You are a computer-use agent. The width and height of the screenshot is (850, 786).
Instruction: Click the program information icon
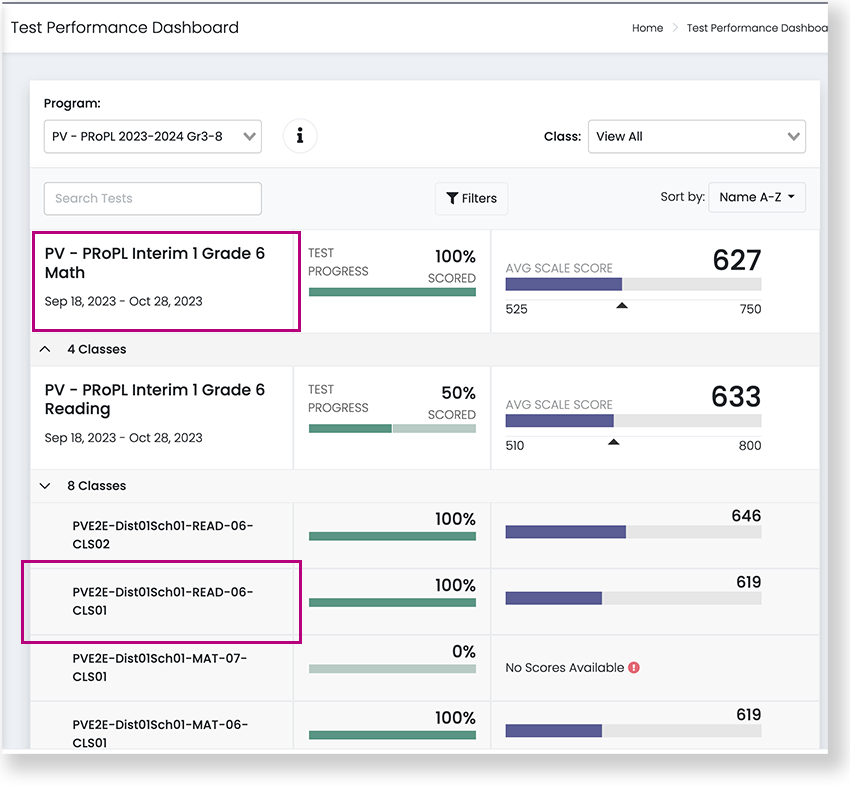pos(300,136)
